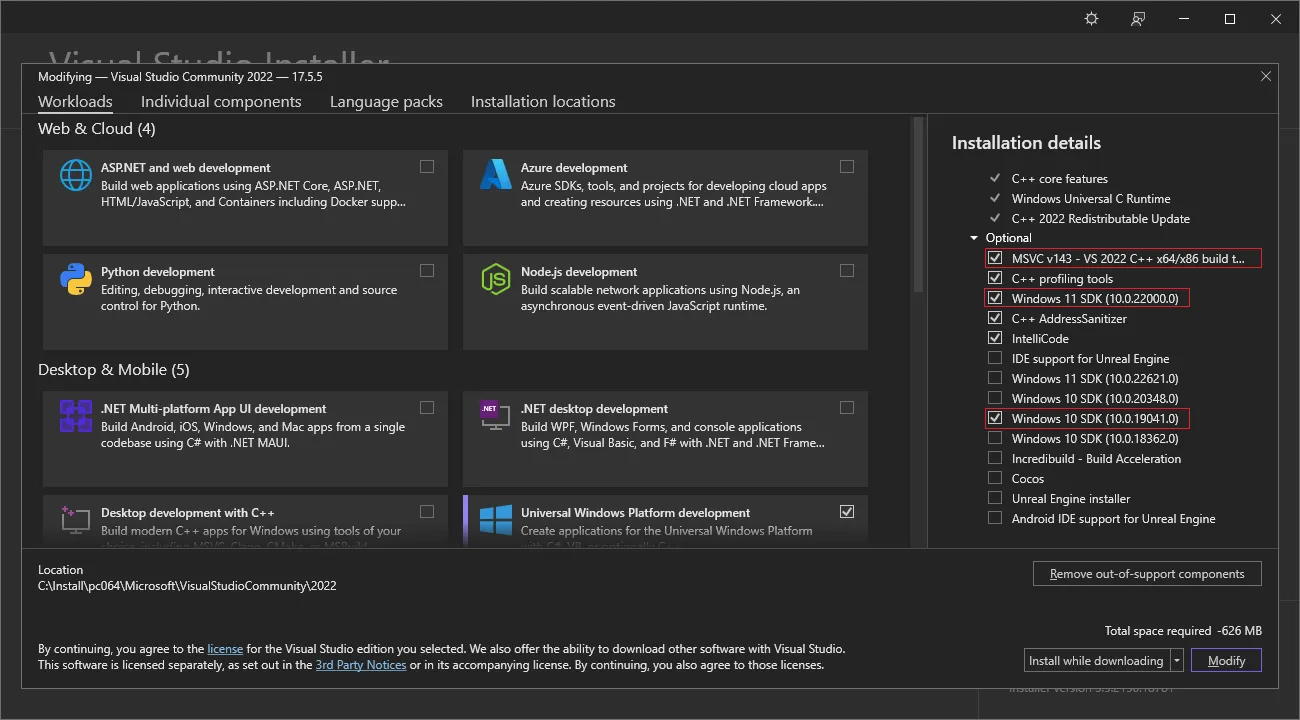
Task: Open the installer settings gear icon
Action: (1091, 19)
